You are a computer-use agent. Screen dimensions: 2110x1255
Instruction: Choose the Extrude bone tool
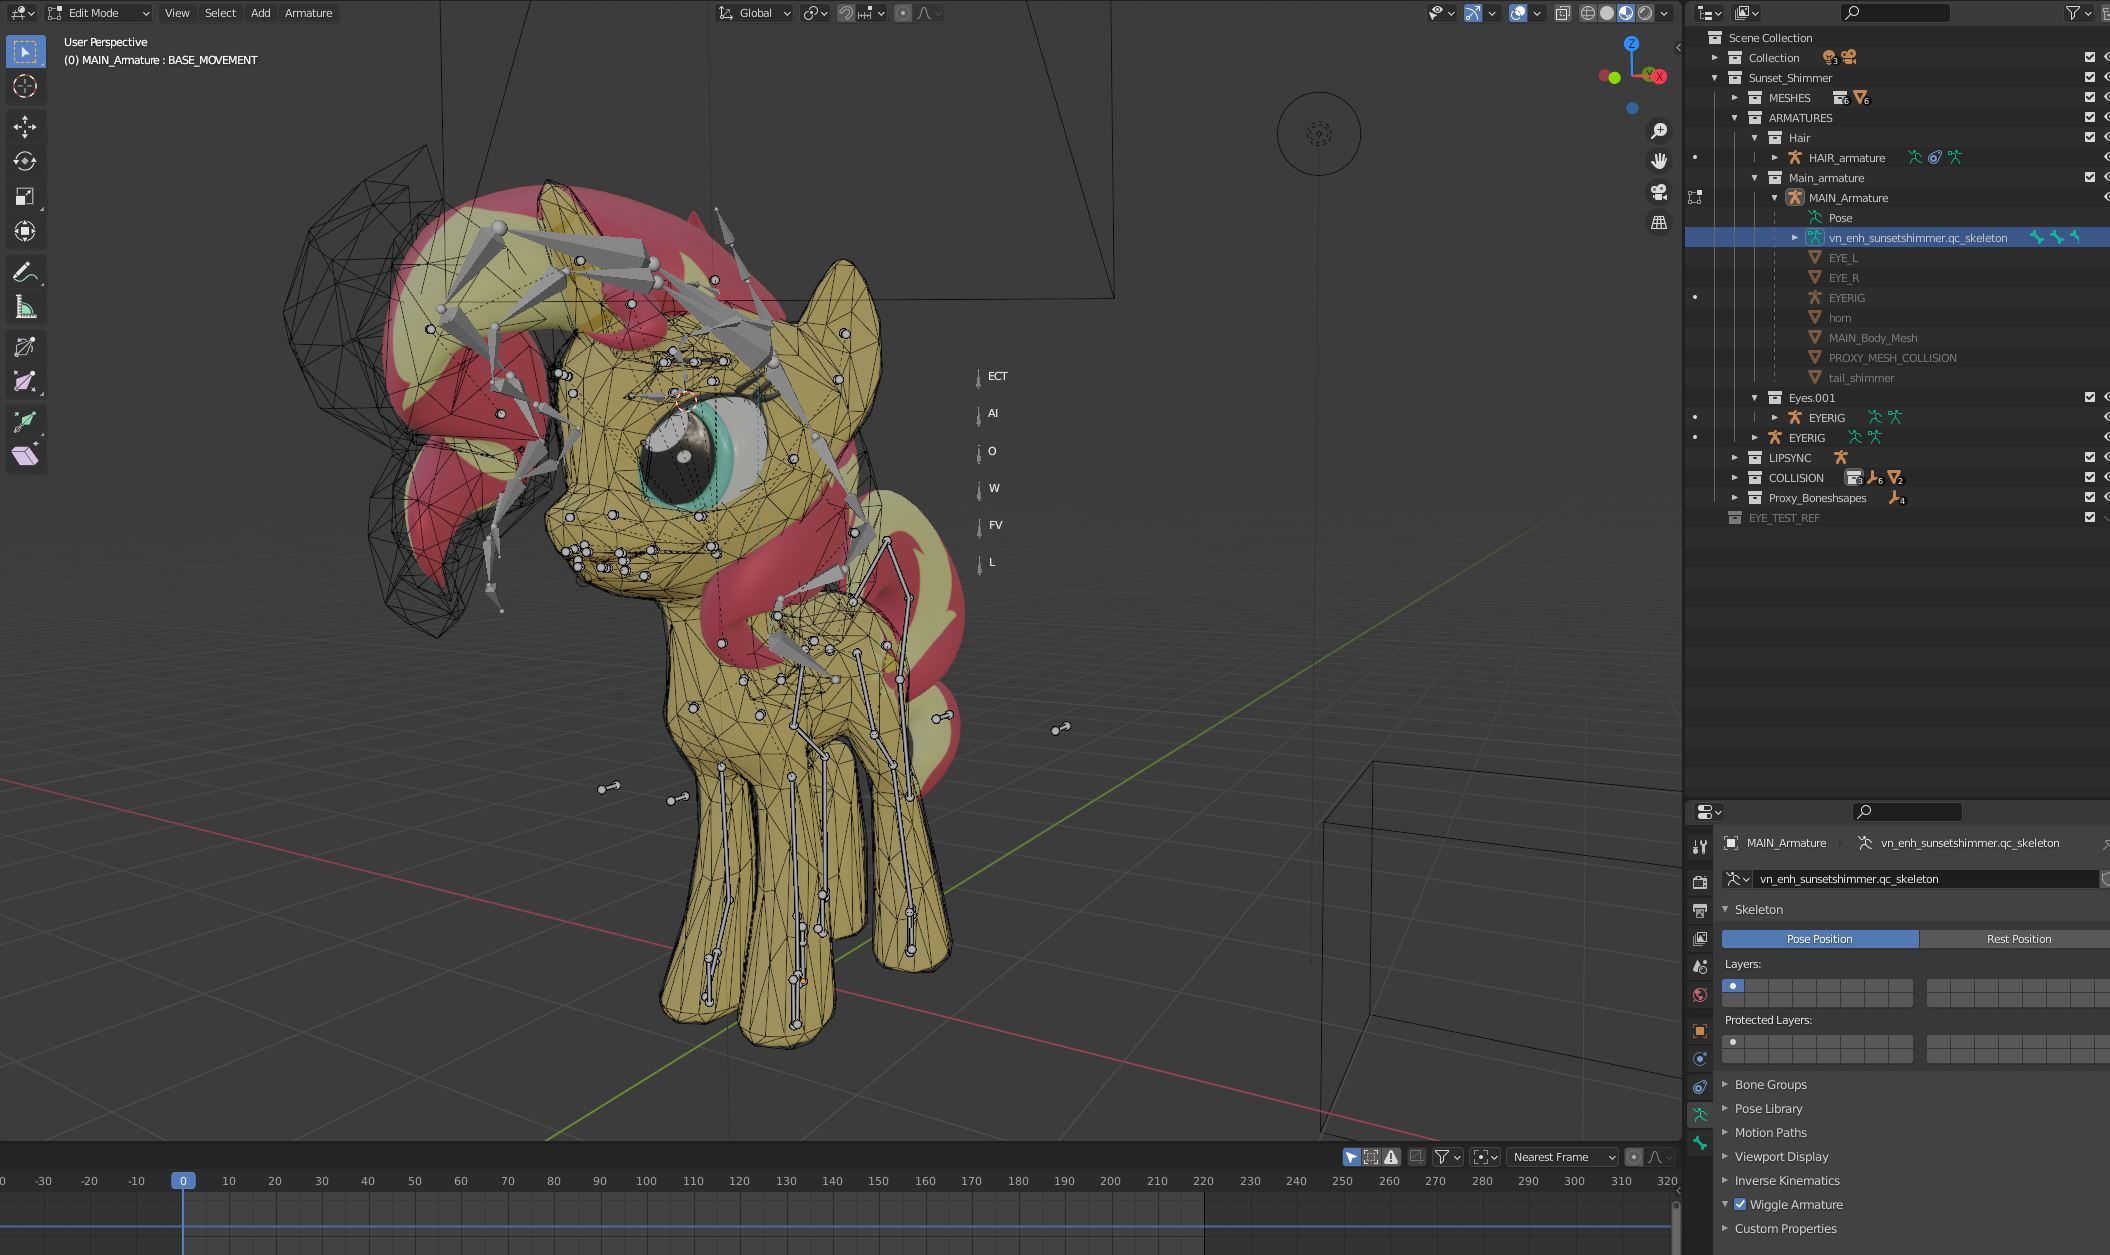click(x=25, y=421)
